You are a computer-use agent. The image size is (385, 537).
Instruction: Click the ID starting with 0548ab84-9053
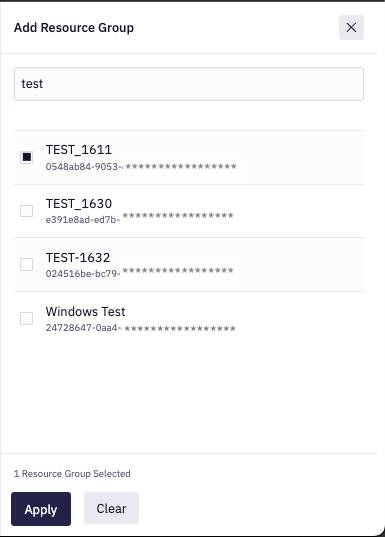[141, 167]
